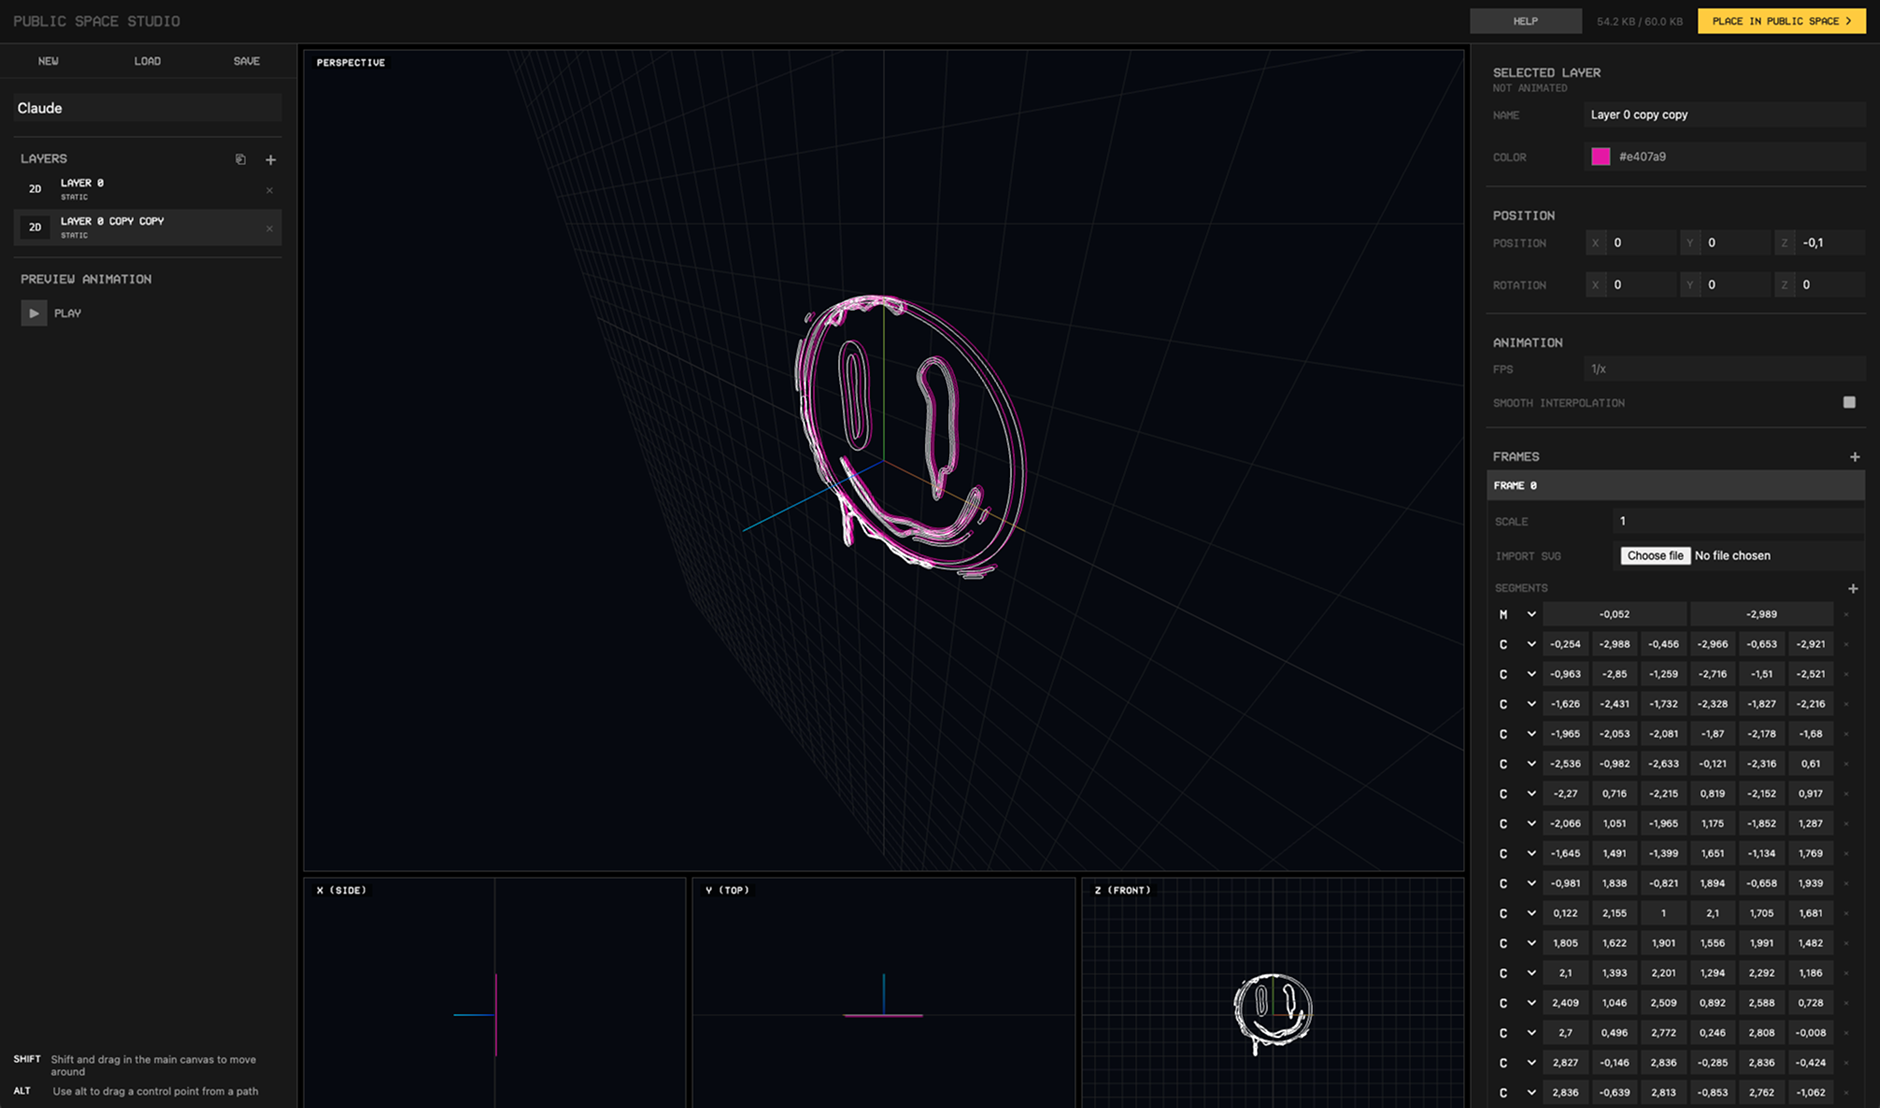The height and width of the screenshot is (1108, 1880).
Task: Add a new frame with plus icon
Action: click(1854, 457)
